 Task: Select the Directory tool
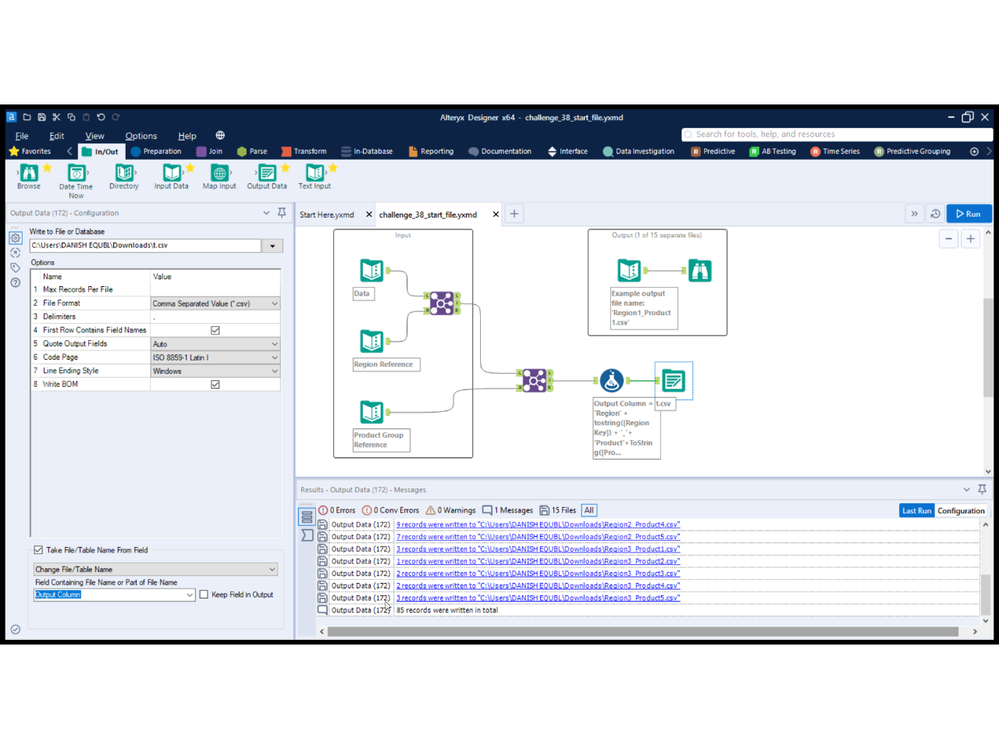(x=124, y=176)
